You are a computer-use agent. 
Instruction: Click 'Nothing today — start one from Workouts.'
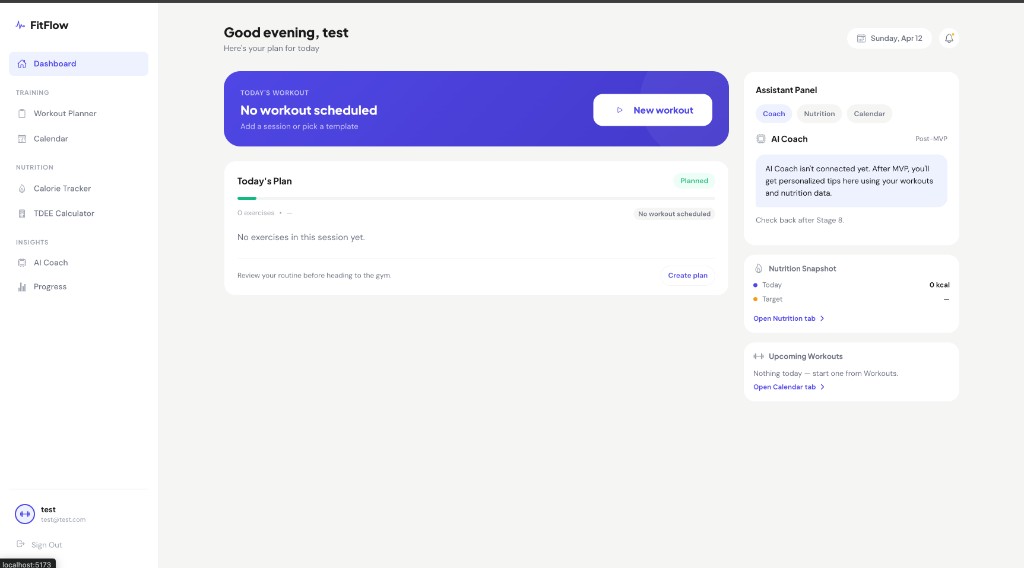point(825,373)
